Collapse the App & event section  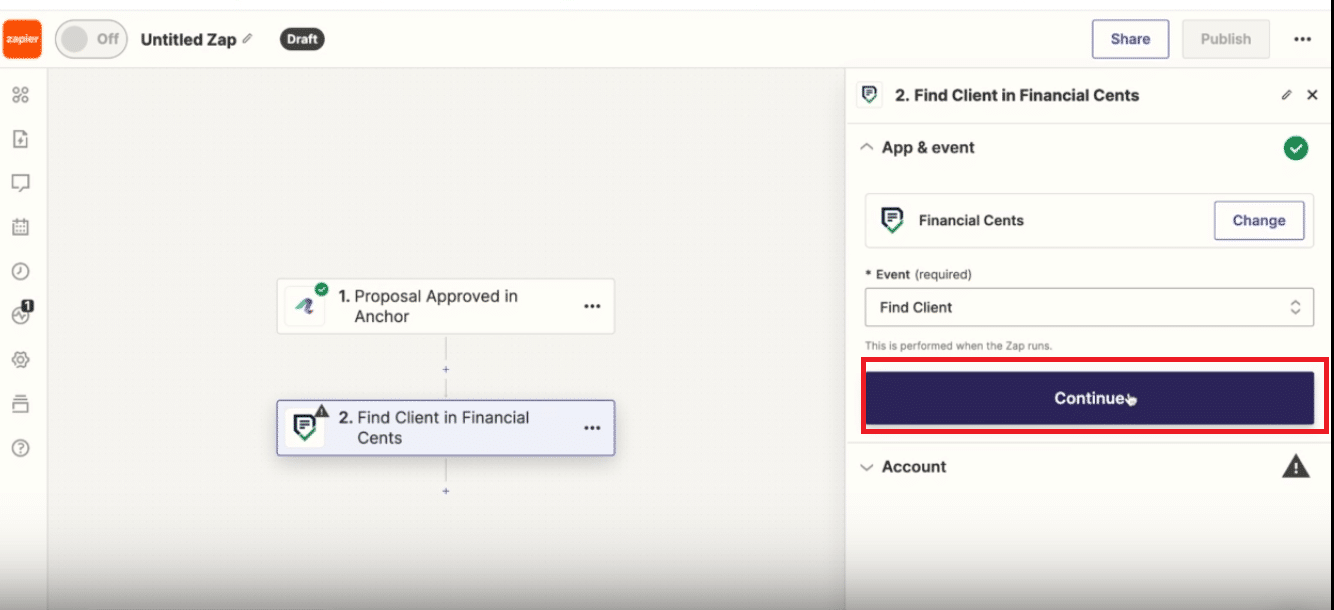867,147
